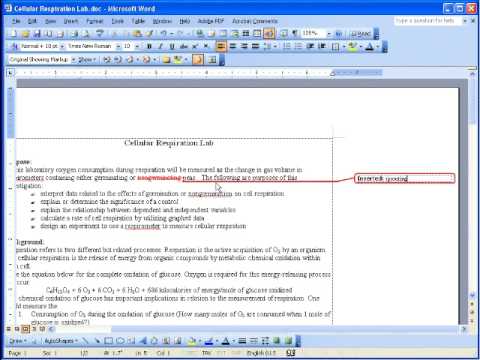Click the Fill Color bucket icon

(192, 341)
